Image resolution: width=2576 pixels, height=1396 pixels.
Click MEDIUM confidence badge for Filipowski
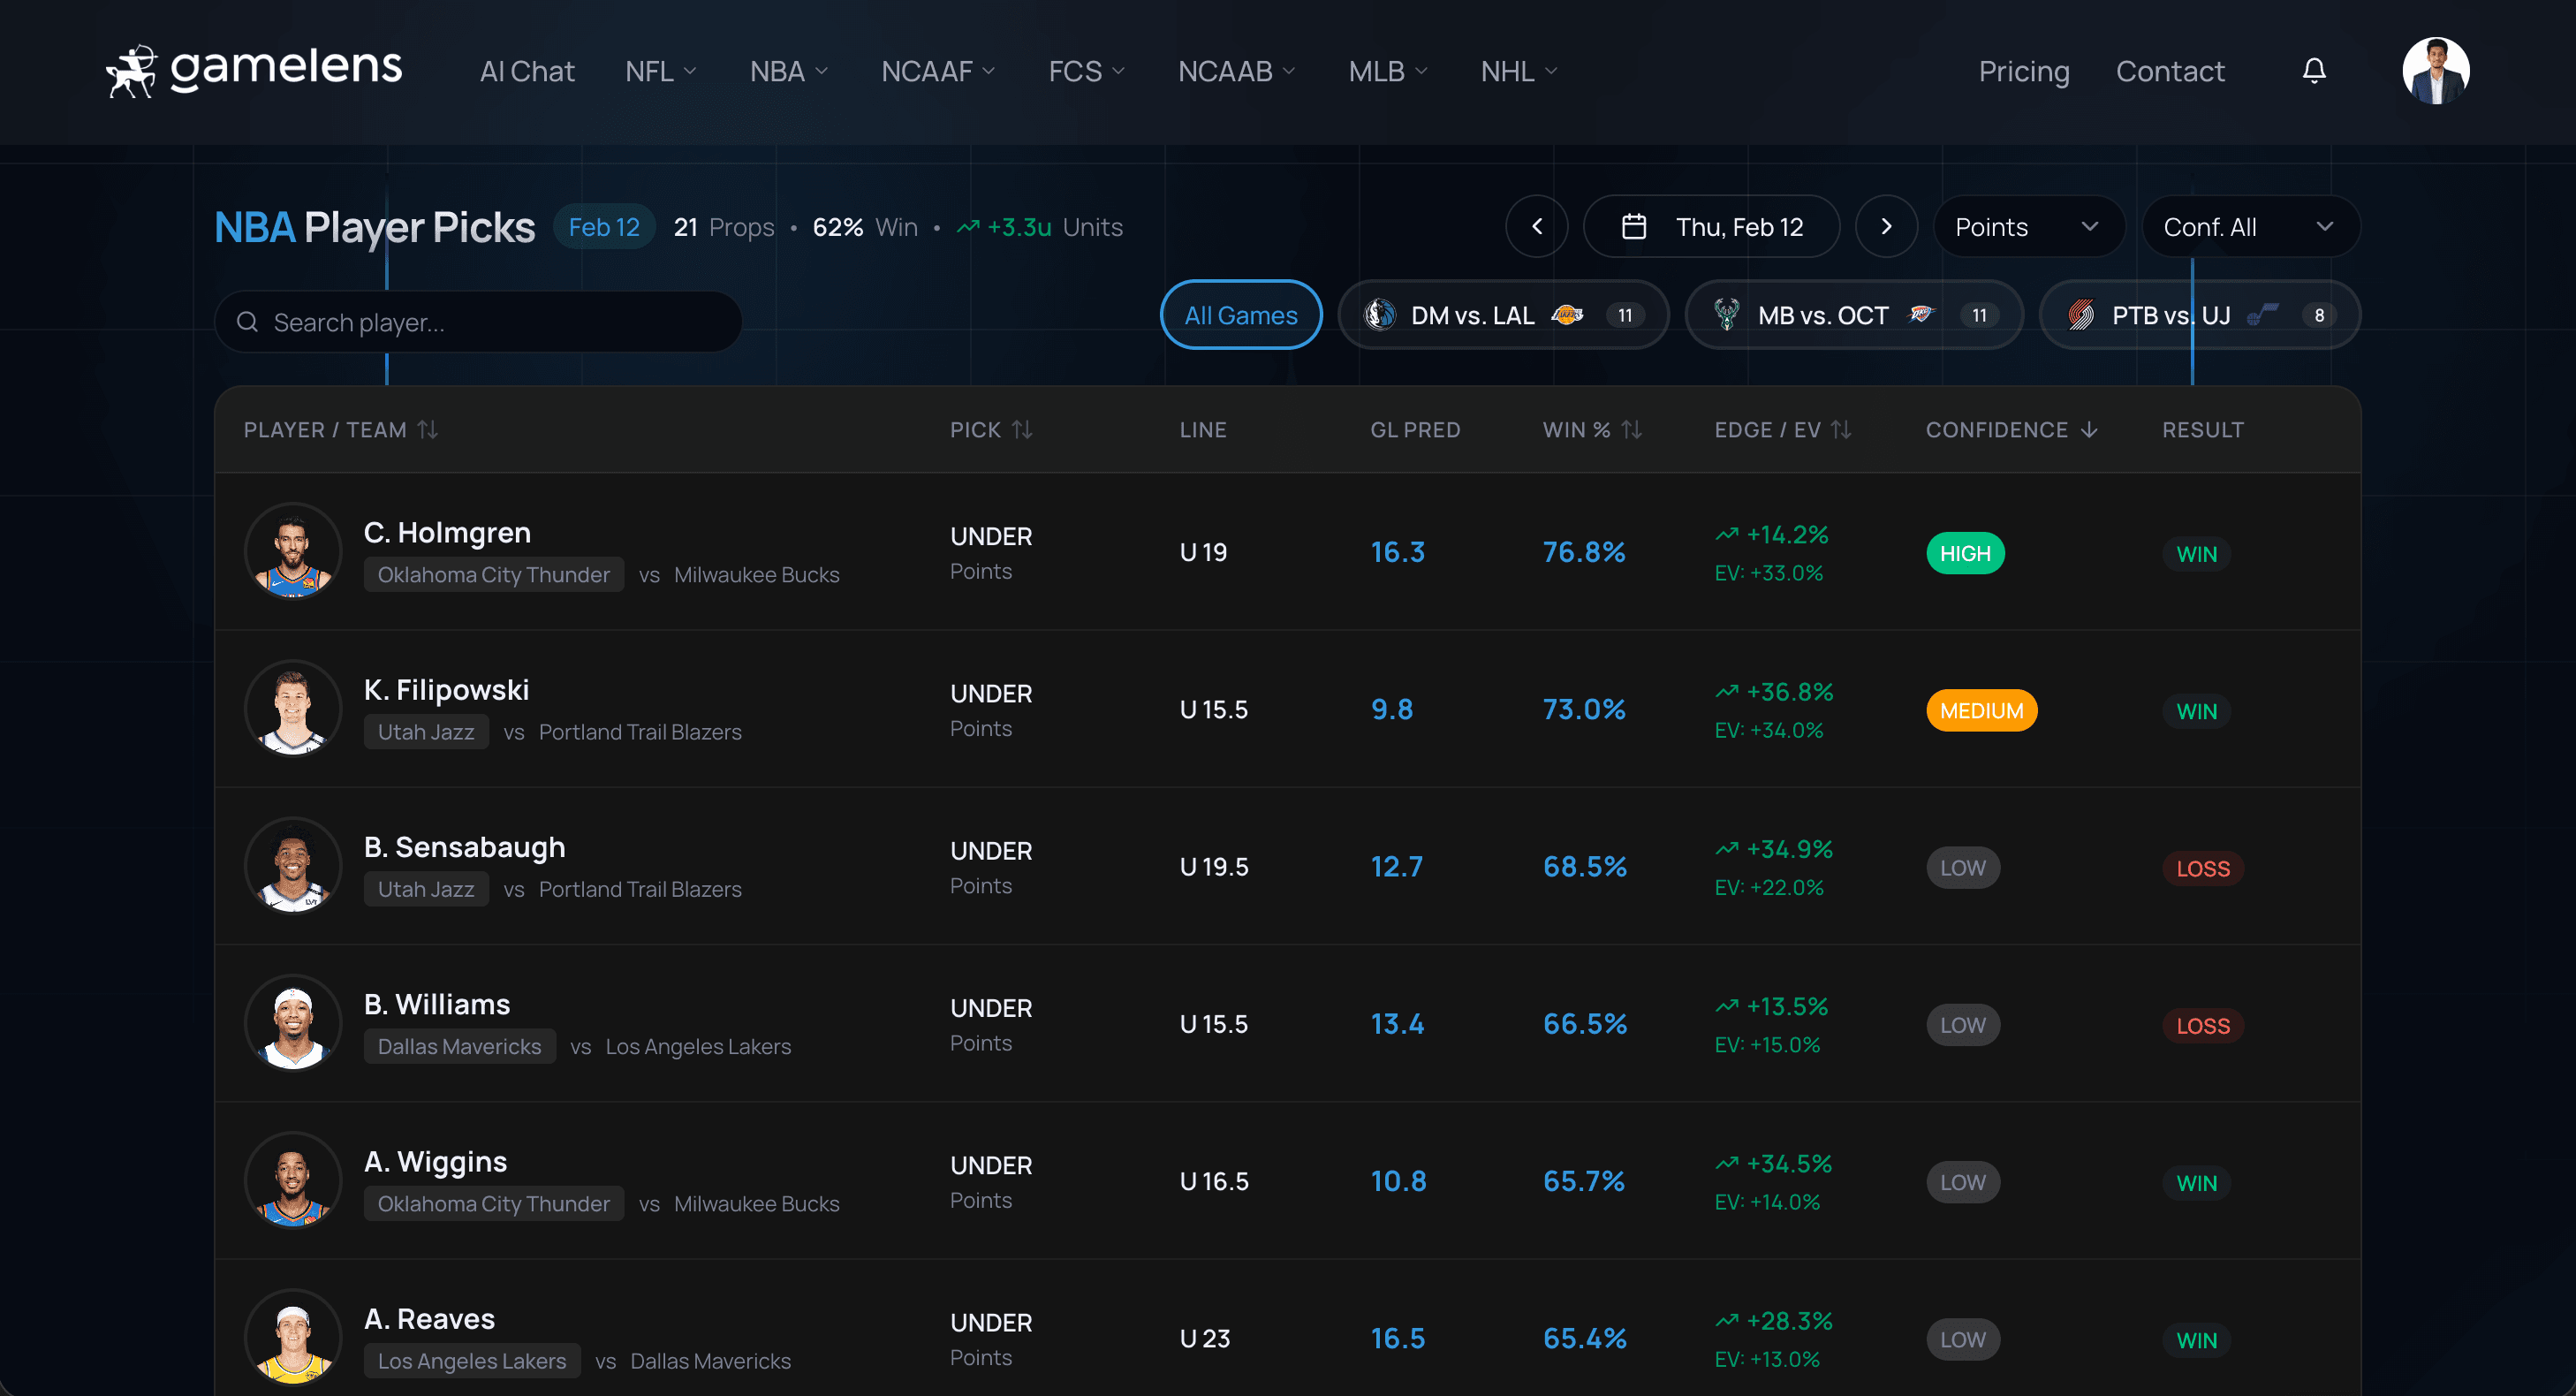tap(1981, 710)
